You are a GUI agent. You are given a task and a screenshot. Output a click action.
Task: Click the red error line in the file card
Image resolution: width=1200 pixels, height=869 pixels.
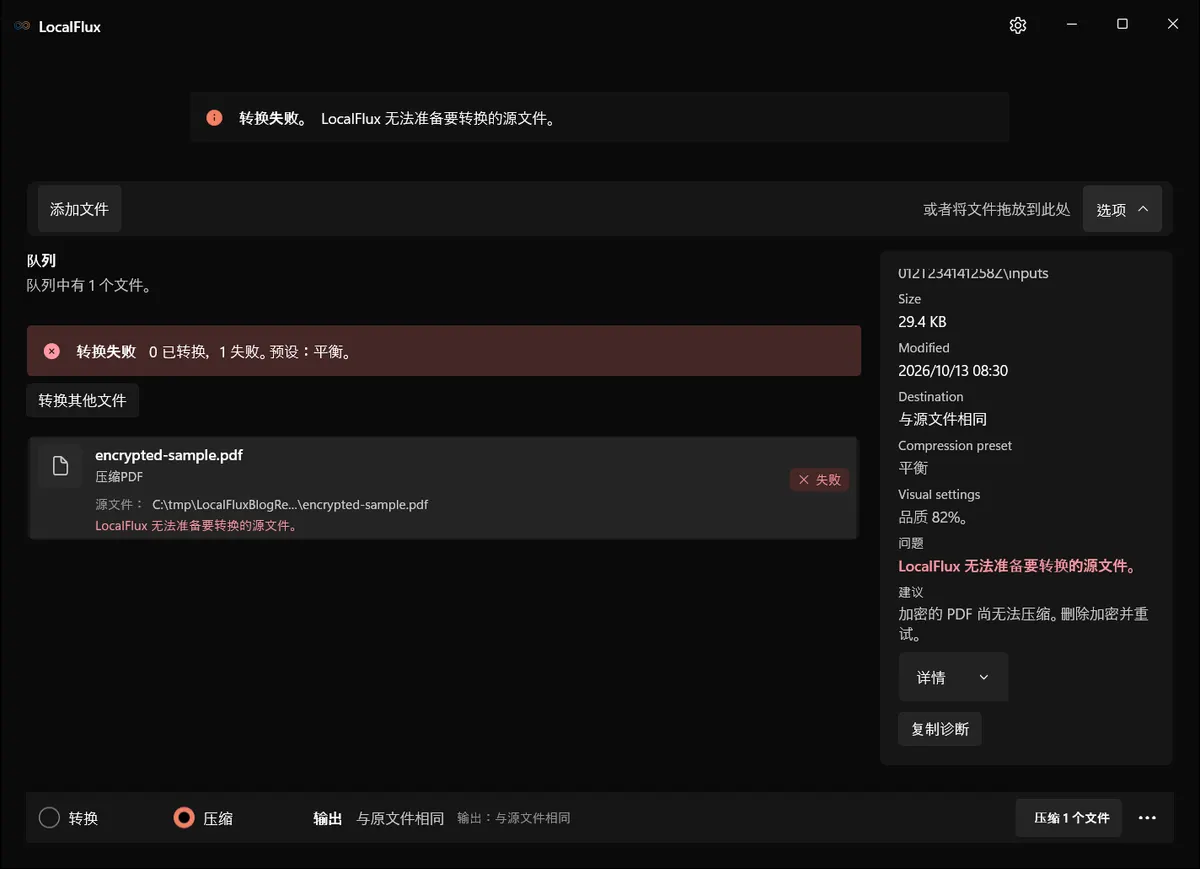pyautogui.click(x=196, y=526)
